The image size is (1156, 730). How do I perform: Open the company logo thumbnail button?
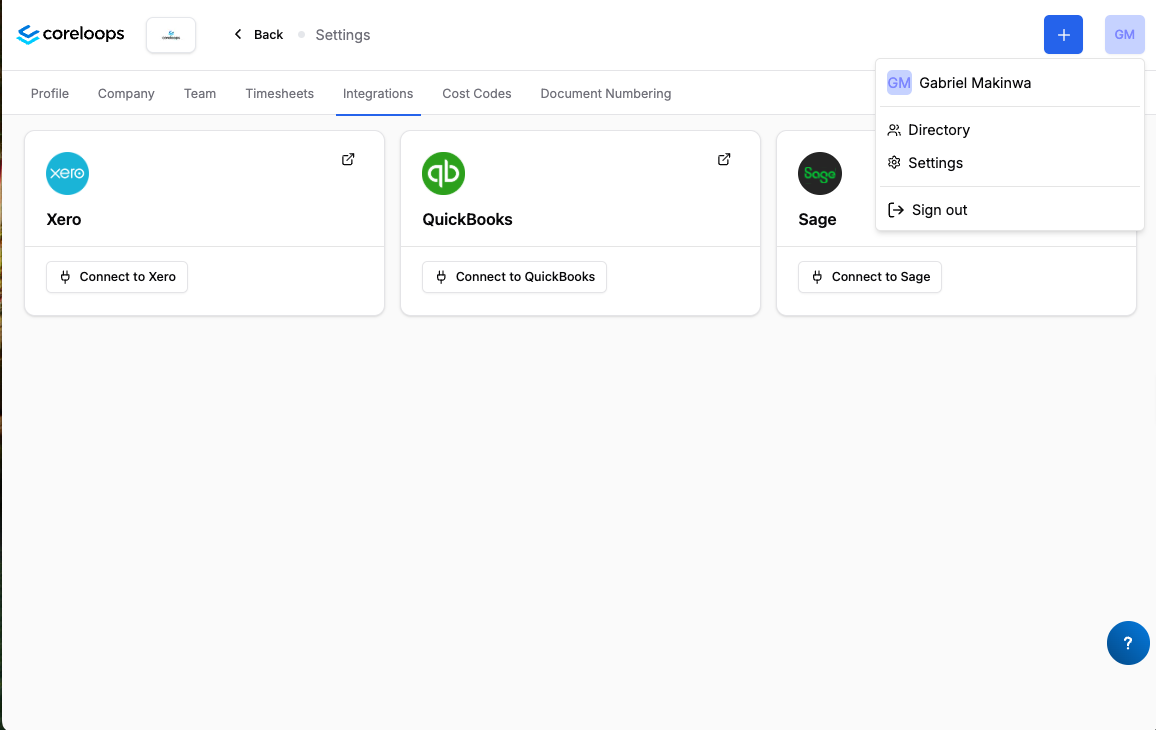(171, 35)
